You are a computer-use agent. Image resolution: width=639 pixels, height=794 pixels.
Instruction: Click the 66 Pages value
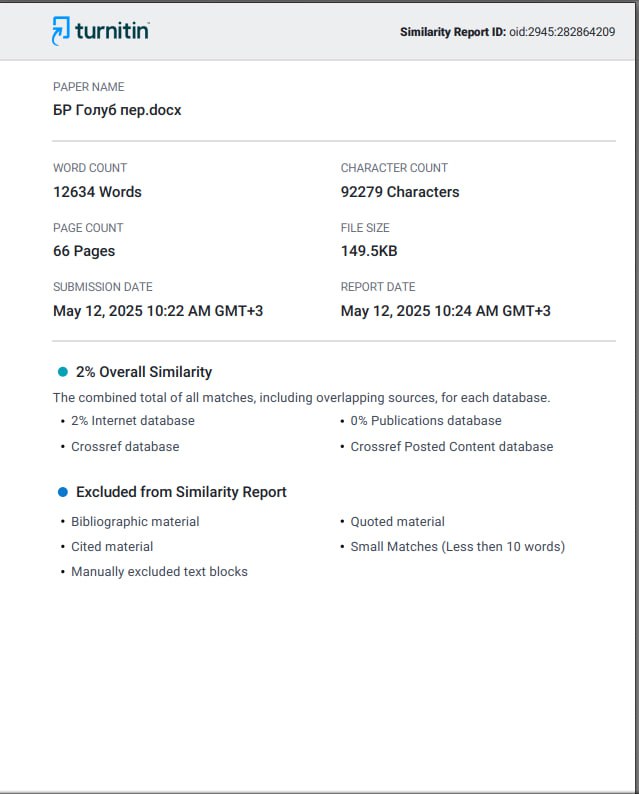(x=84, y=251)
